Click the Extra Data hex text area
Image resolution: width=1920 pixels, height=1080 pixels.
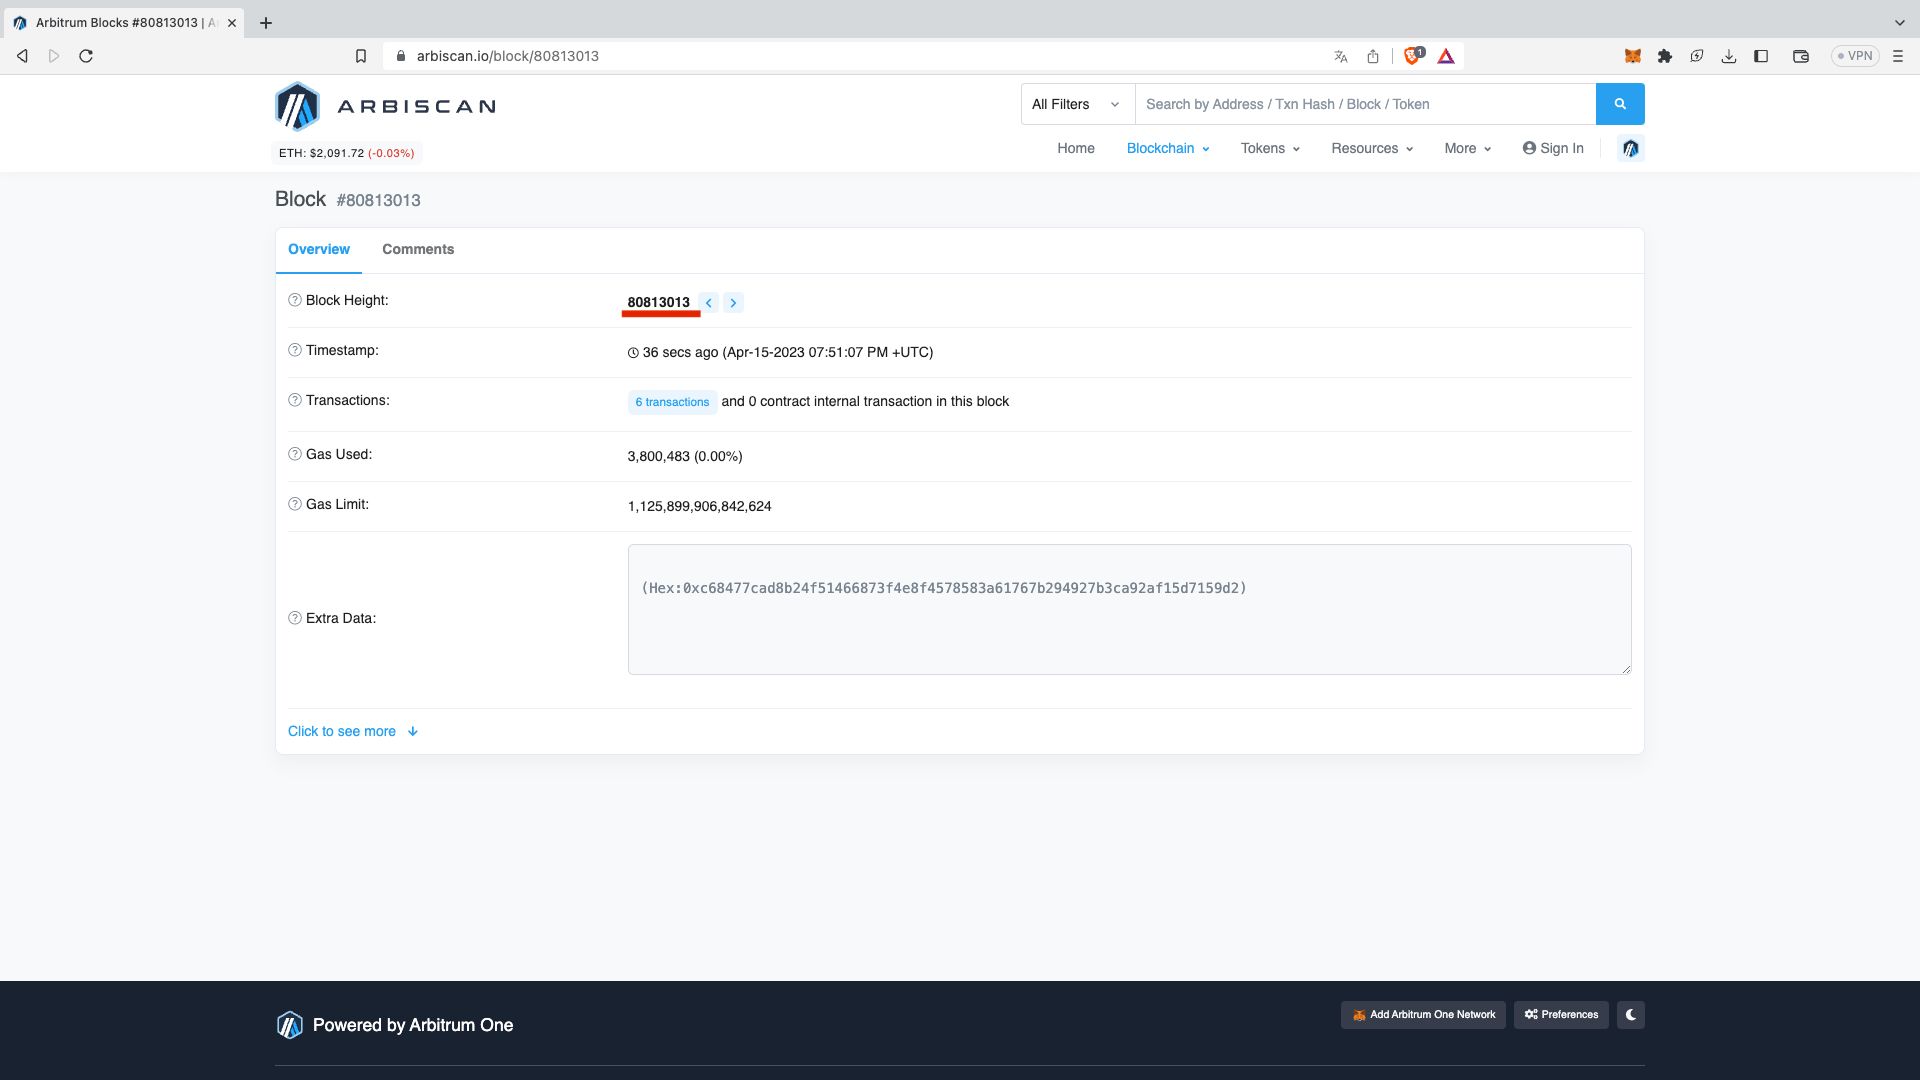[1129, 609]
